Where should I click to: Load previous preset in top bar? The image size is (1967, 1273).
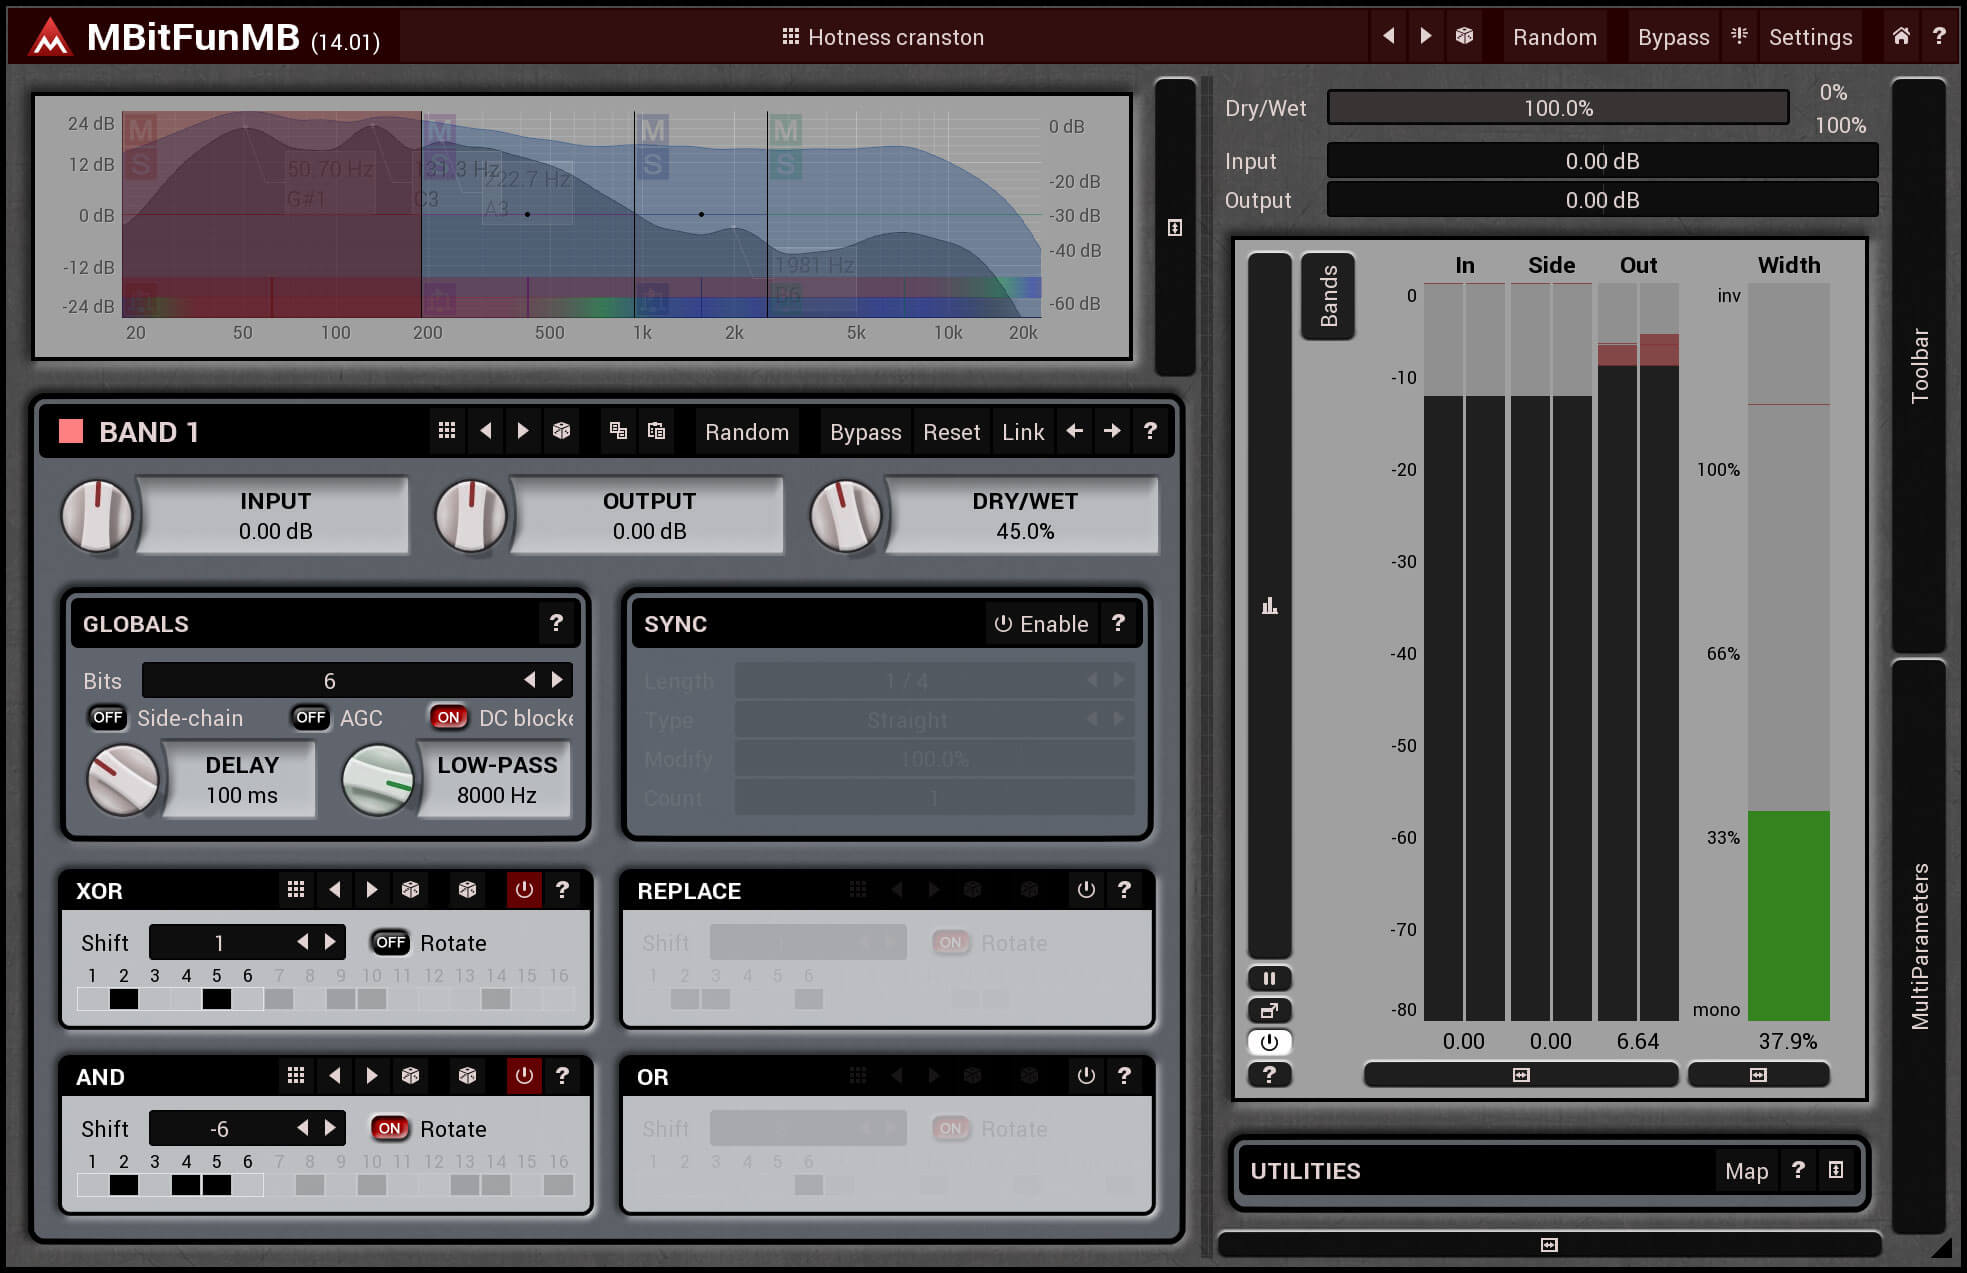(x=1389, y=37)
